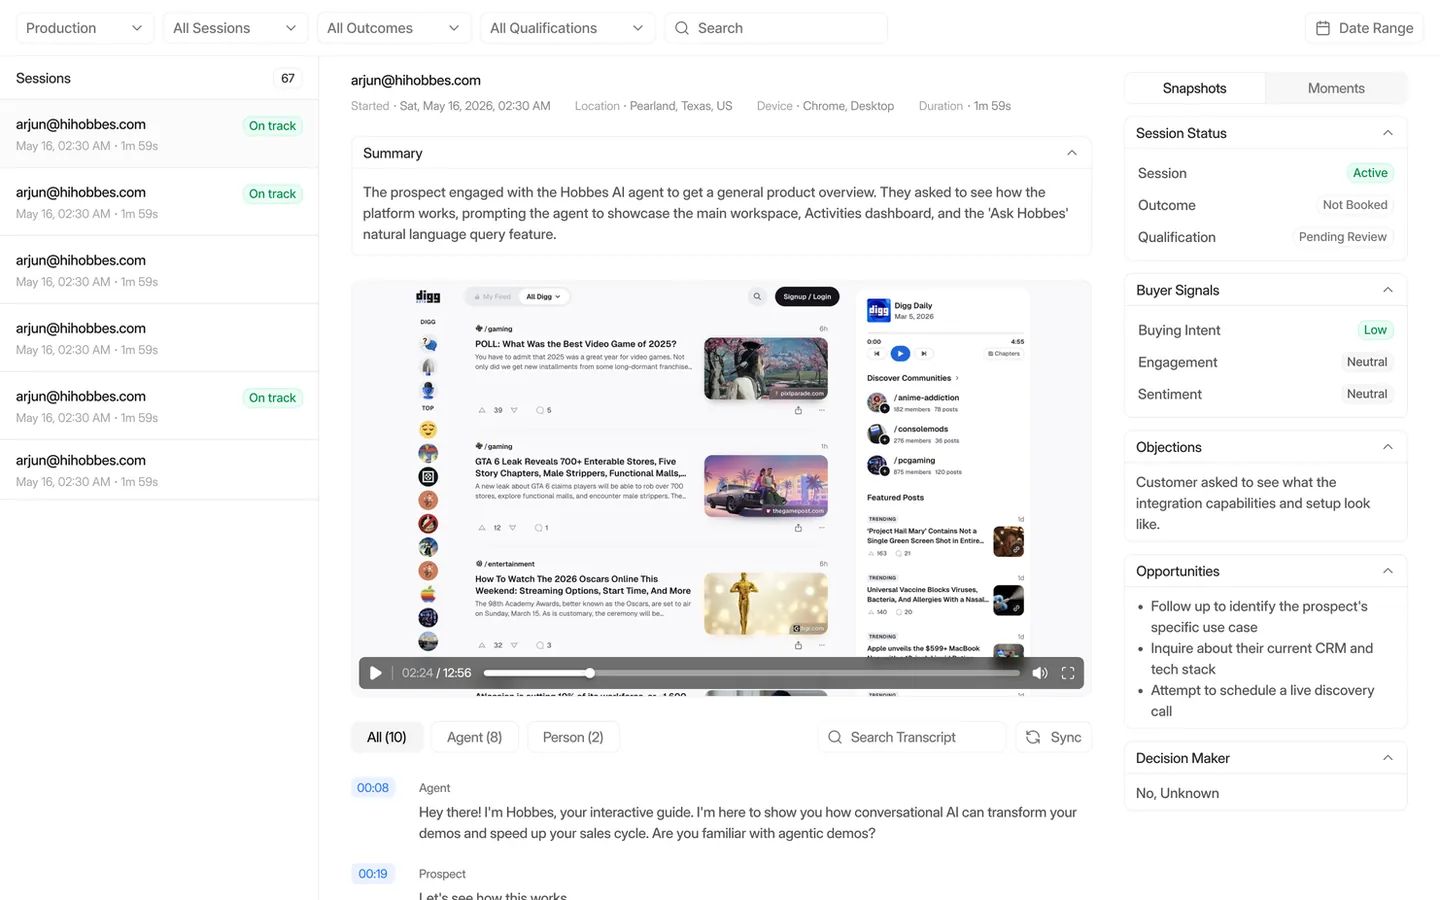Click the Digg Daily previous track button
The width and height of the screenshot is (1440, 900).
(x=877, y=353)
